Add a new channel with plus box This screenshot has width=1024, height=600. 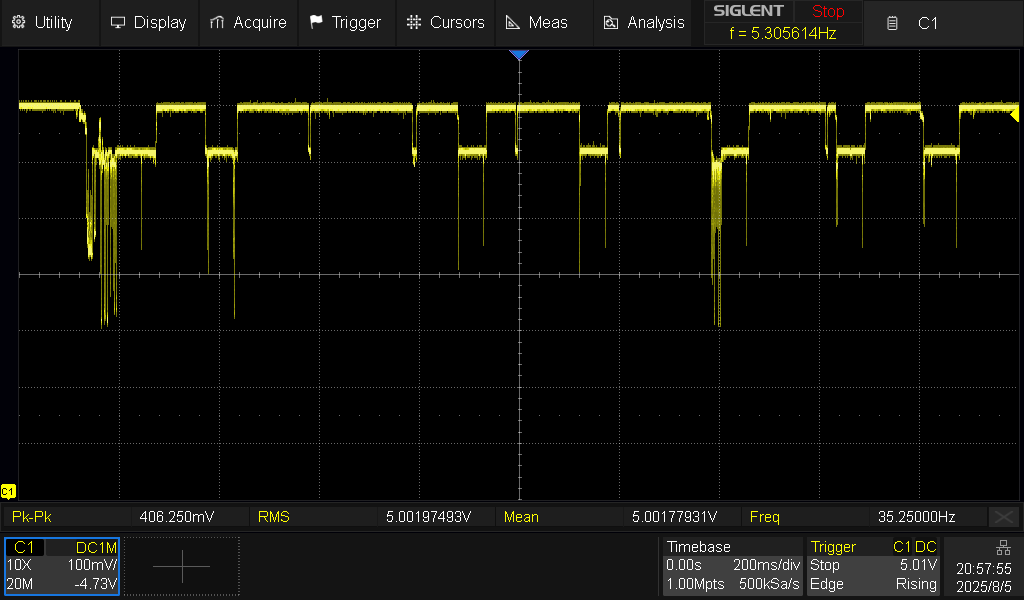(x=182, y=566)
